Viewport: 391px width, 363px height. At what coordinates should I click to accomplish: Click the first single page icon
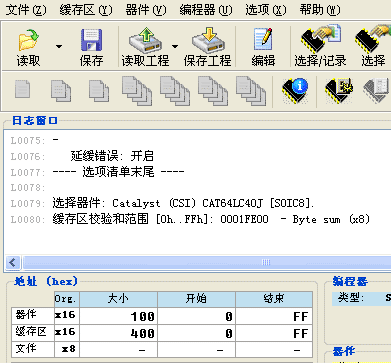point(23,89)
